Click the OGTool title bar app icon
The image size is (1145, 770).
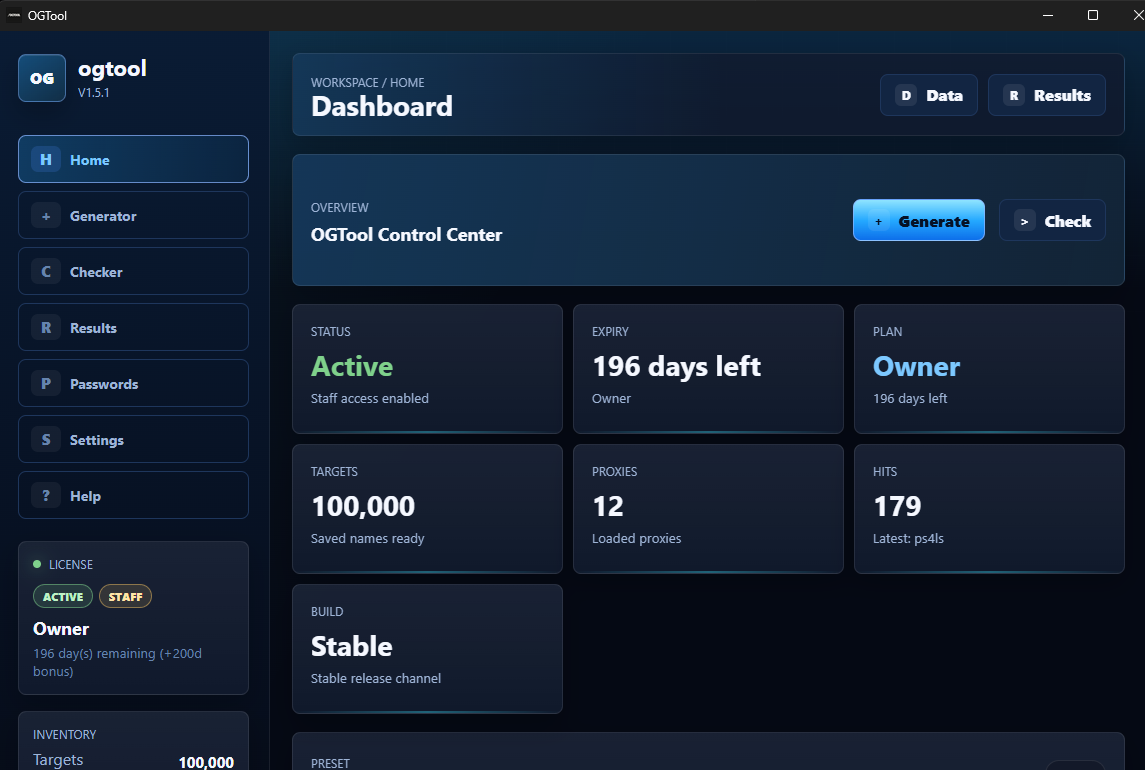[x=14, y=15]
